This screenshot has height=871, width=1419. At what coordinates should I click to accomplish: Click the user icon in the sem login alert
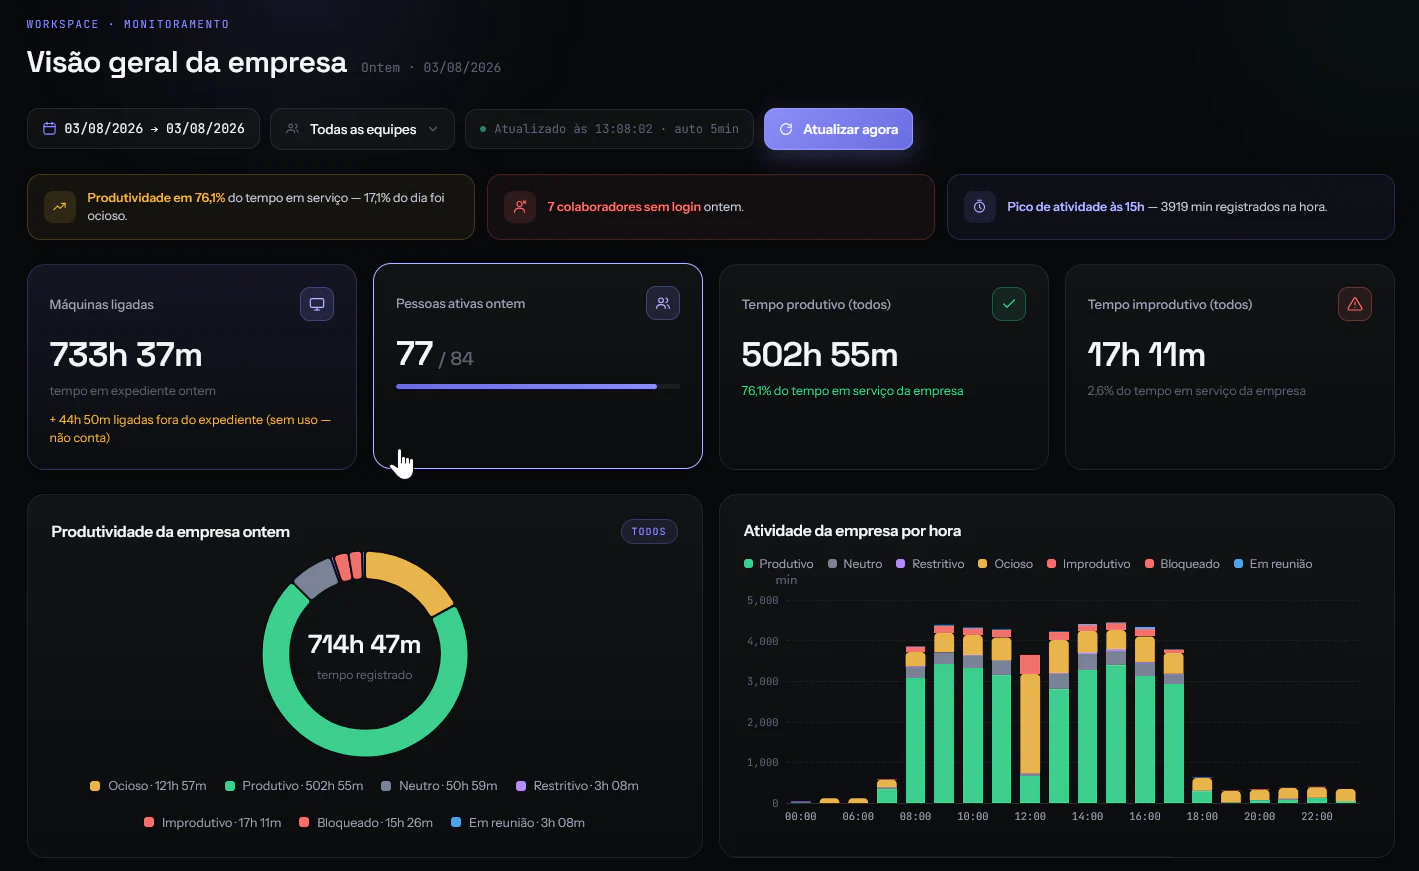(520, 207)
